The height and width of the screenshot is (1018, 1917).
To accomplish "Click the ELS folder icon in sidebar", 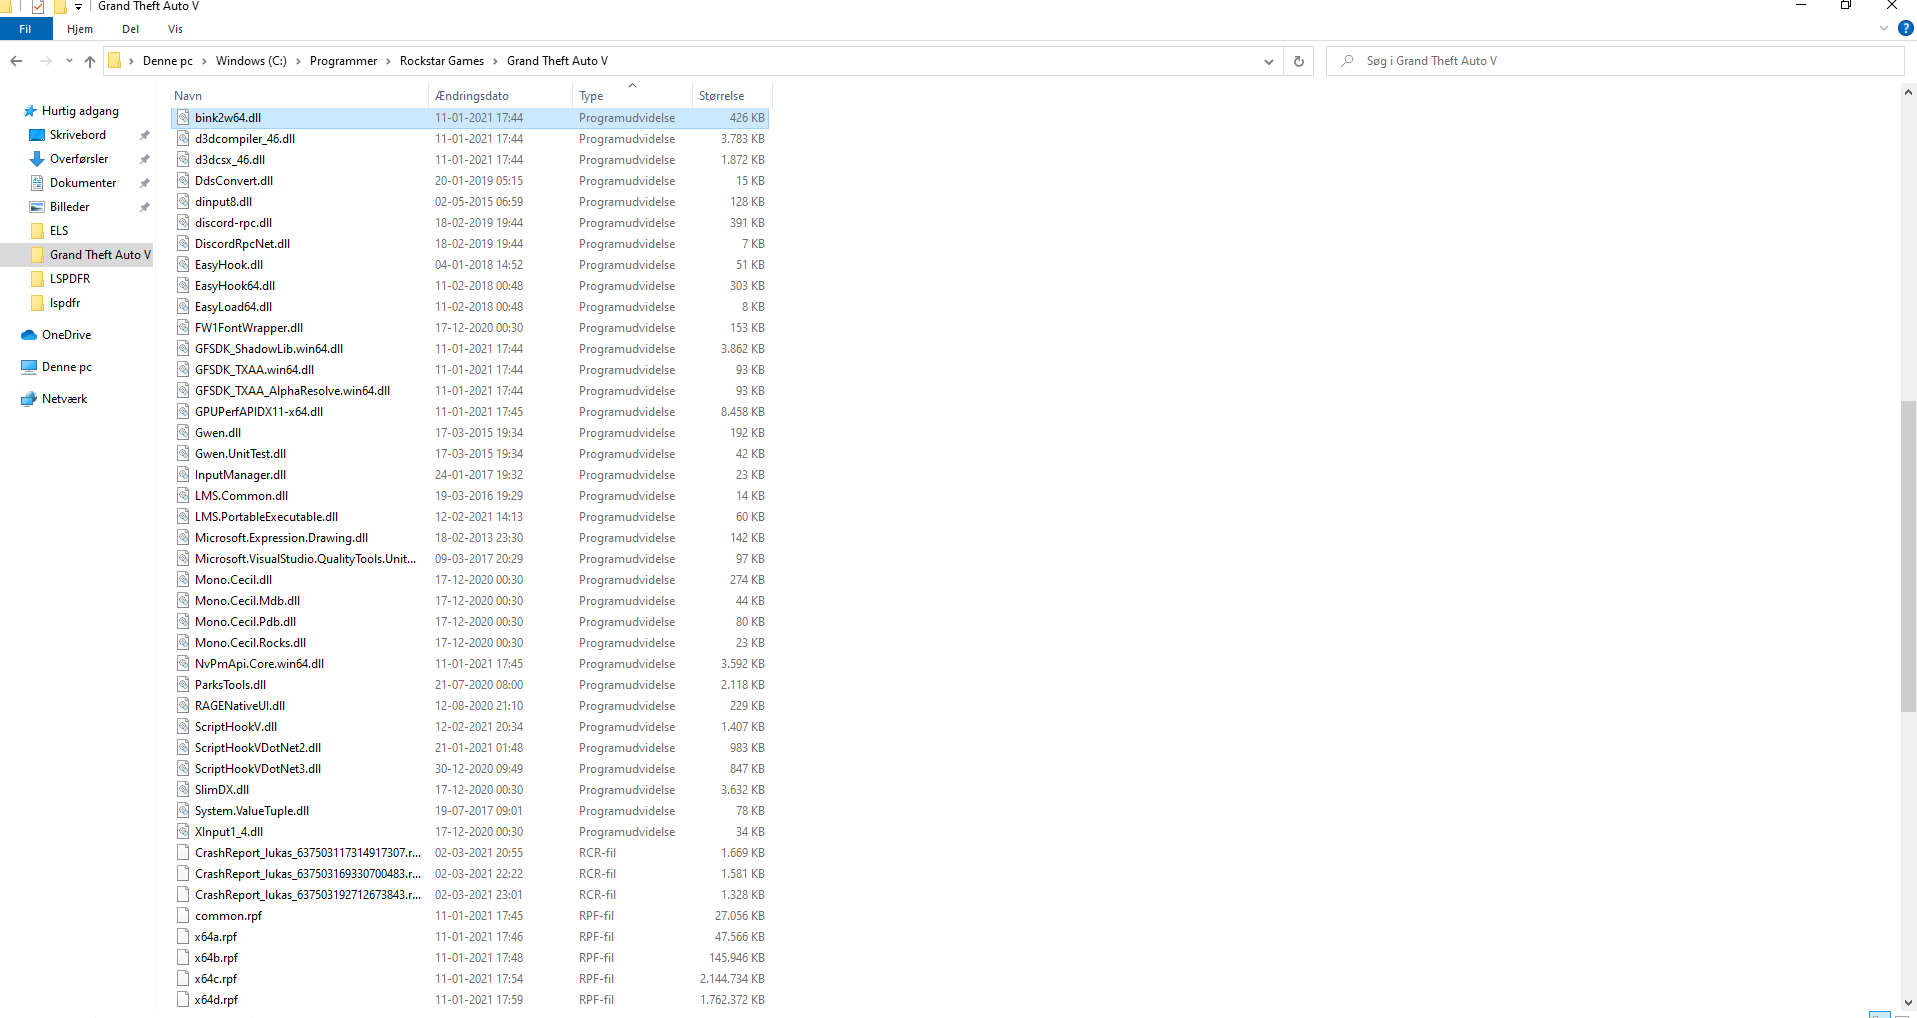I will click(x=38, y=231).
